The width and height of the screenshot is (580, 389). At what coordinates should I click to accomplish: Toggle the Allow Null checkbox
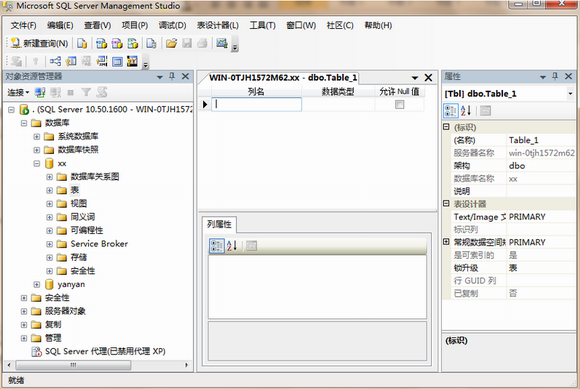click(x=399, y=105)
